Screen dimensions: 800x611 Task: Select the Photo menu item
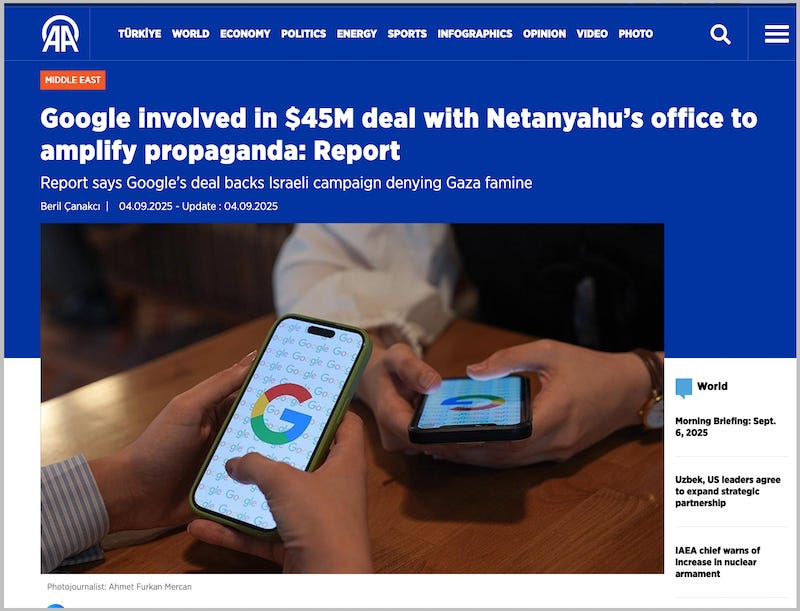tap(636, 34)
